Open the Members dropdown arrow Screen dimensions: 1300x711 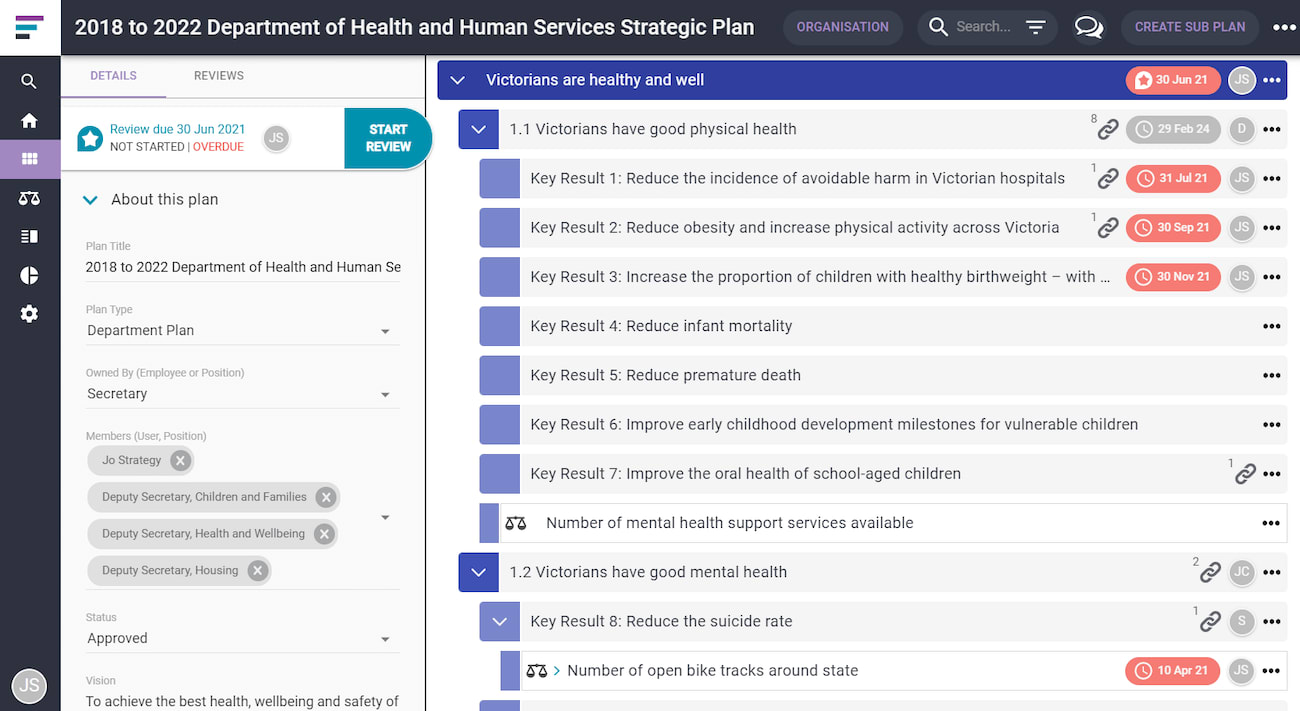pyautogui.click(x=385, y=517)
